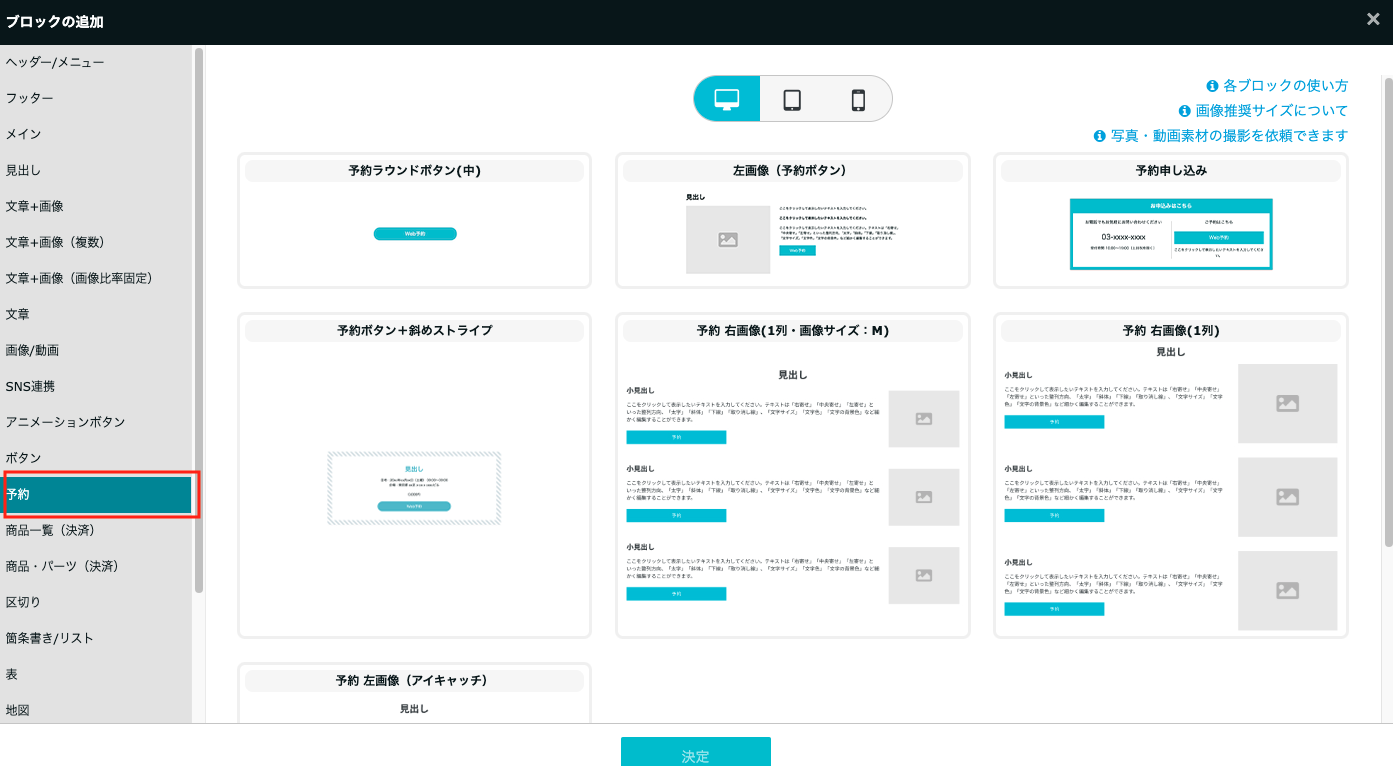Choose 左画像（予約ボタン） block thumbnail
1393x766 pixels.
pyautogui.click(x=793, y=221)
